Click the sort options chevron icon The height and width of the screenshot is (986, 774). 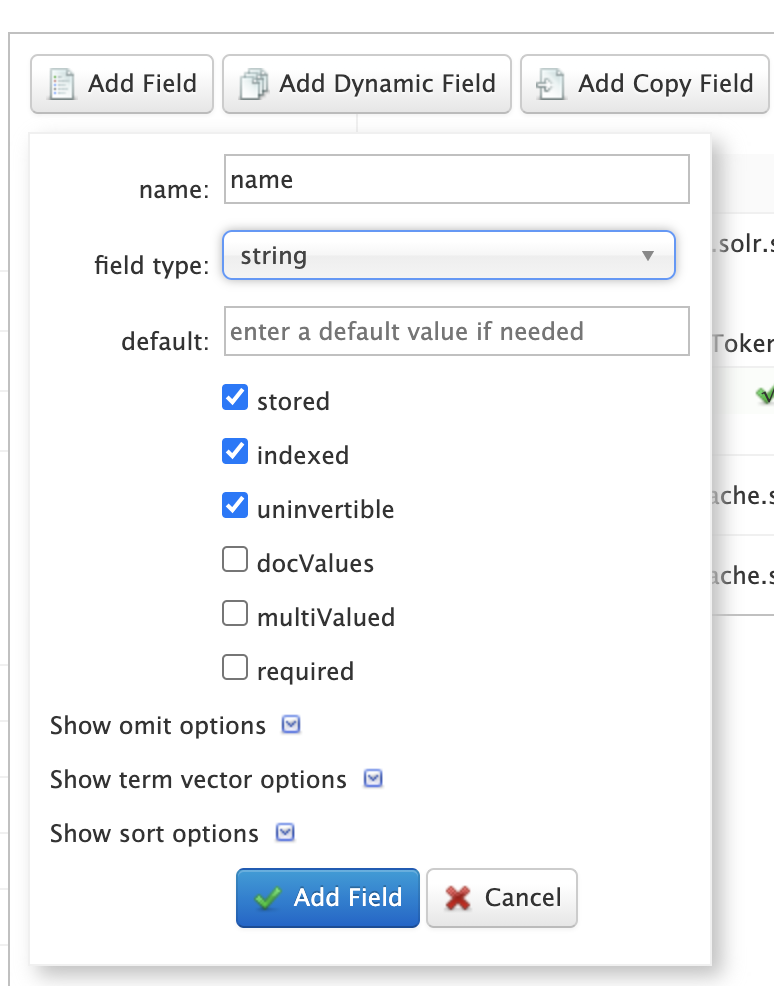284,833
